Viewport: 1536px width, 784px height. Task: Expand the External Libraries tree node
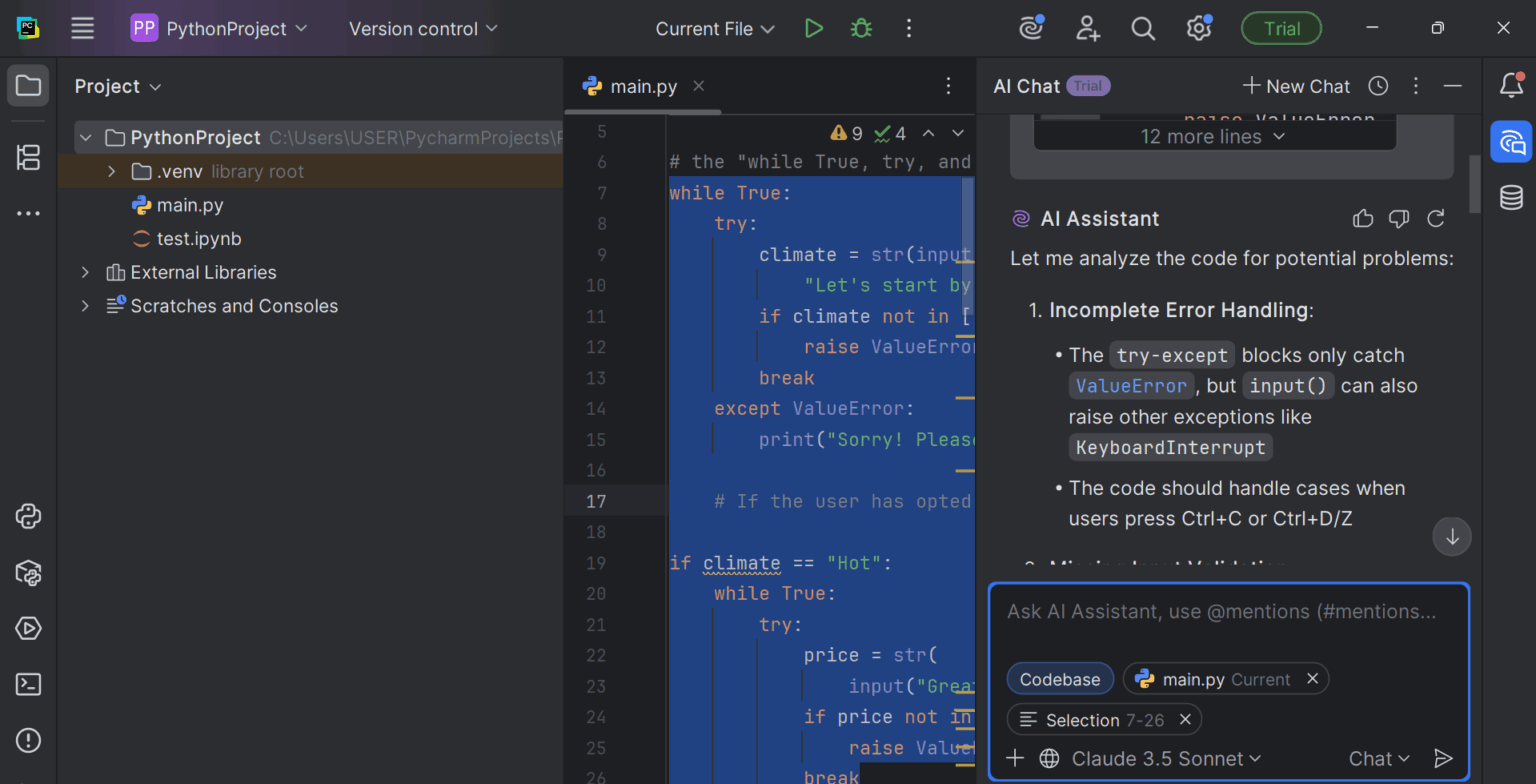tap(85, 272)
